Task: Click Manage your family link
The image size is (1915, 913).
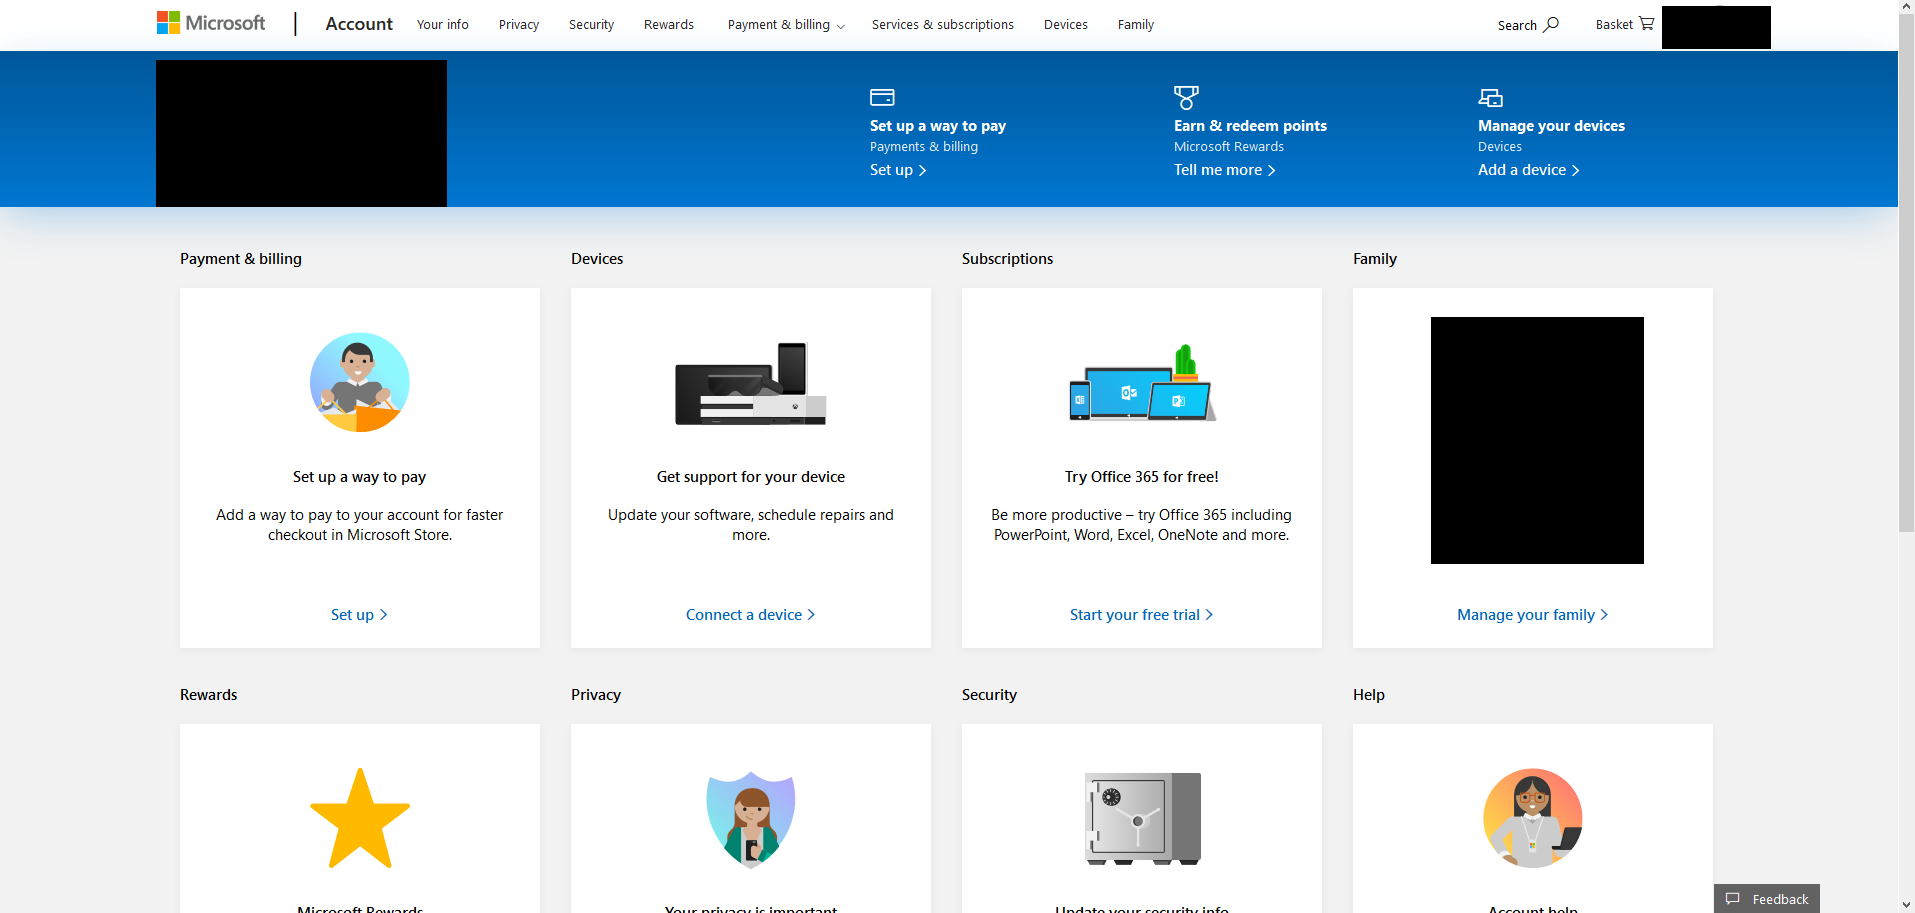Action: pos(1533,615)
